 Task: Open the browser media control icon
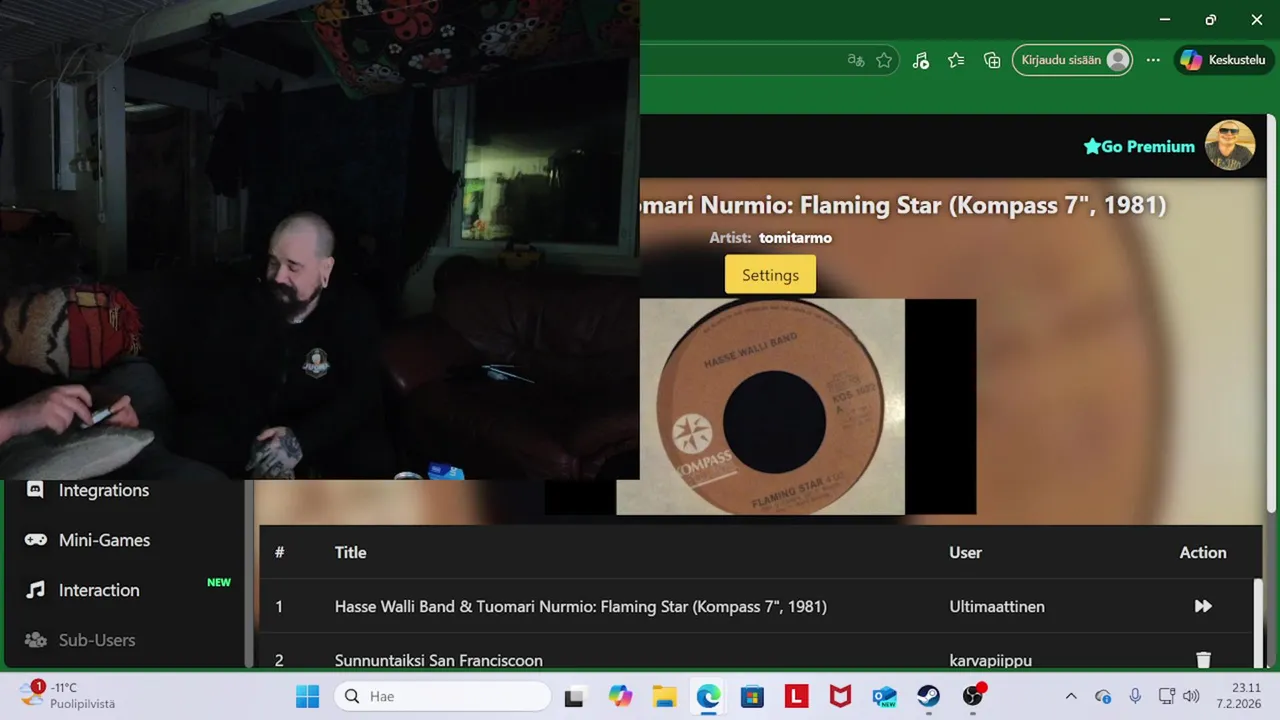click(921, 60)
